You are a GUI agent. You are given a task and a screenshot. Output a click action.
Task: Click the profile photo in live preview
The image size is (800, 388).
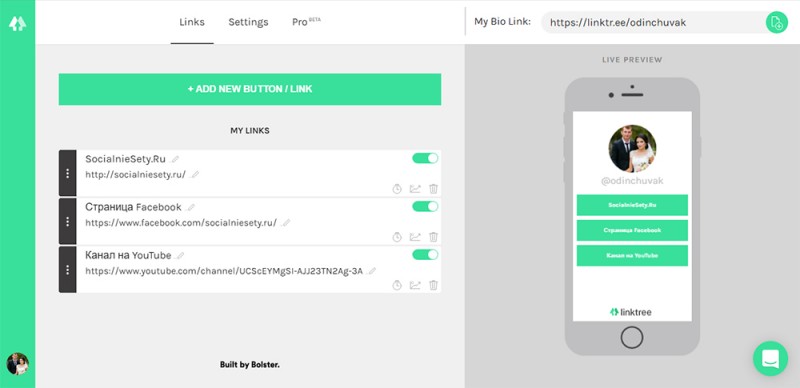click(x=632, y=149)
